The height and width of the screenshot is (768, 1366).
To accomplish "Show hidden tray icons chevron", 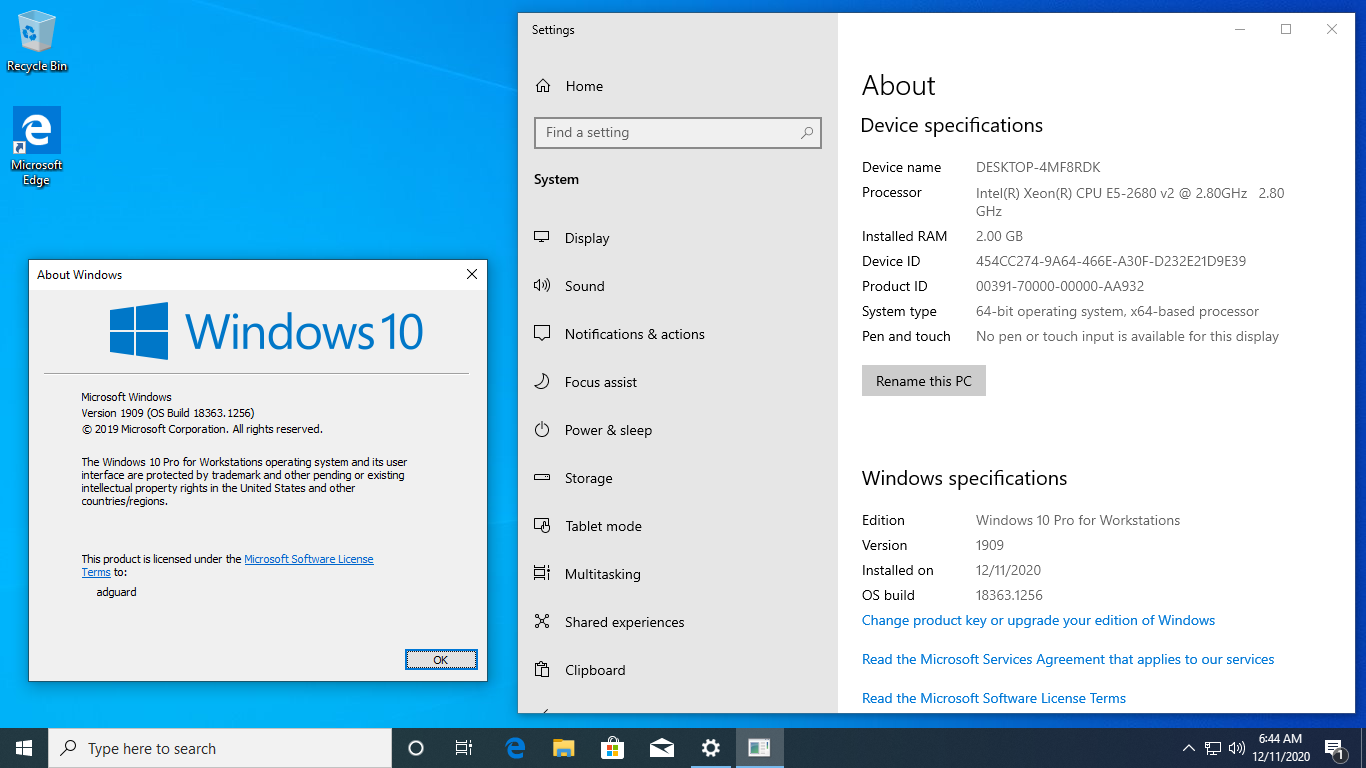I will click(1189, 748).
